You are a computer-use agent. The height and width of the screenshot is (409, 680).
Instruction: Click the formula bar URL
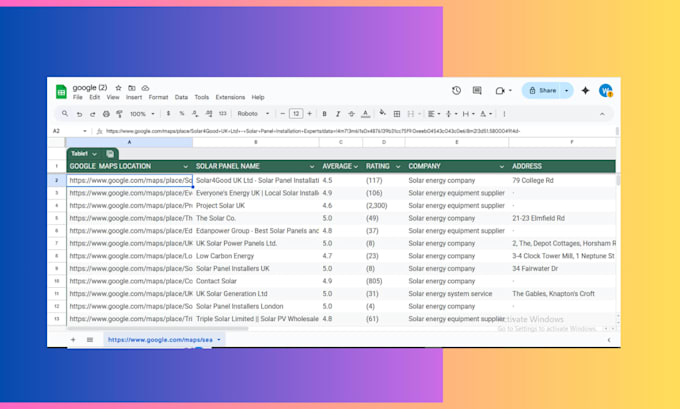point(313,131)
